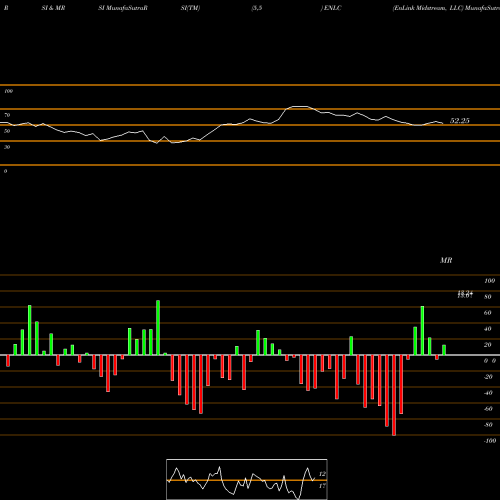Click the 'SI & MR' header text
This screenshot has width=500, height=500.
point(53,8)
